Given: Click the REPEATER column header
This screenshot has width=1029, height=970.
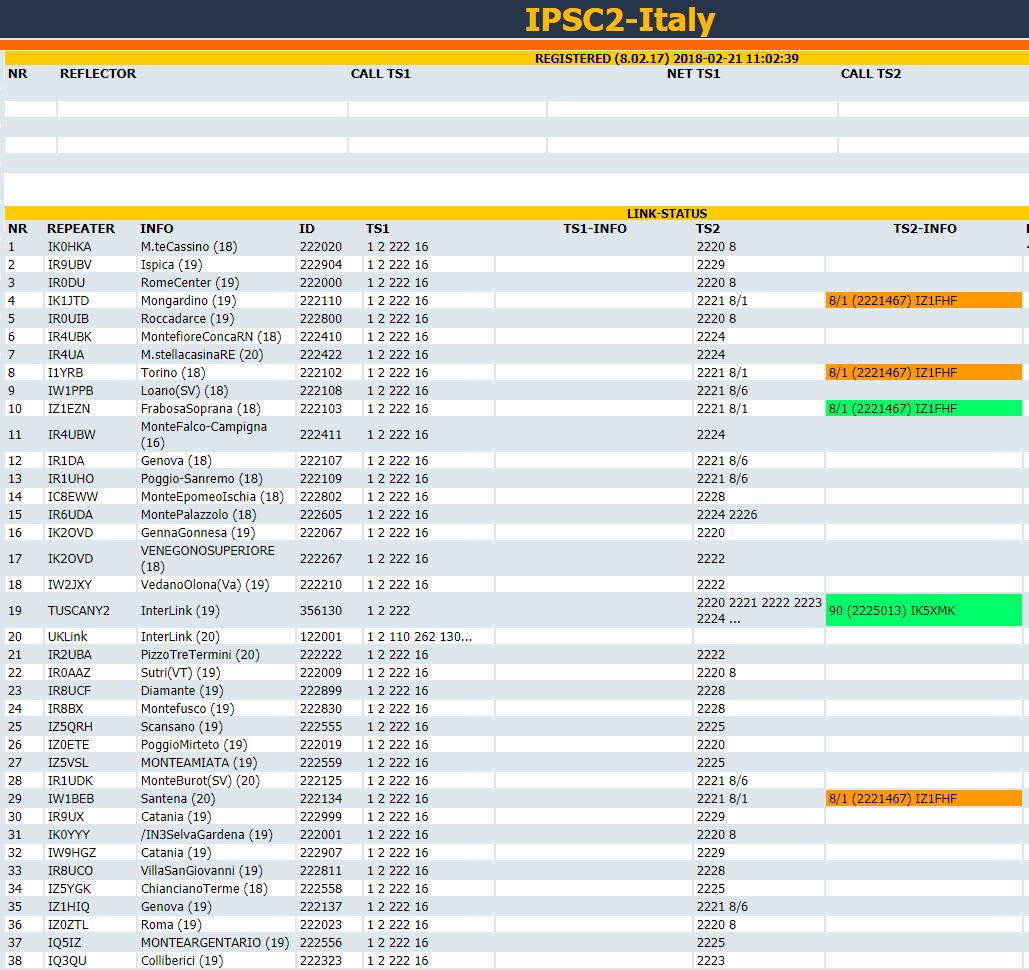Looking at the screenshot, I should (x=81, y=228).
